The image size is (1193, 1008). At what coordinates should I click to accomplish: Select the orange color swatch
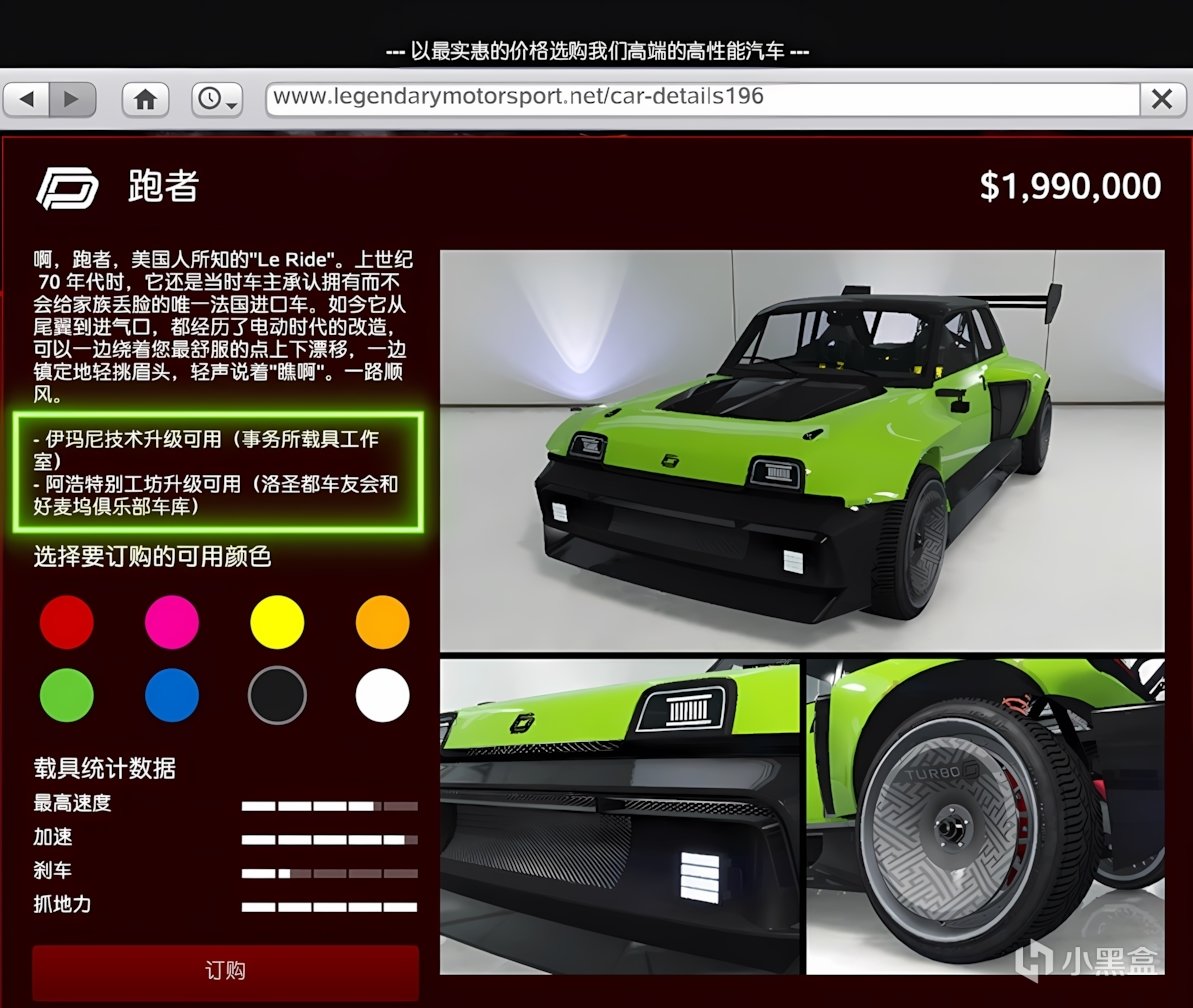(x=382, y=622)
